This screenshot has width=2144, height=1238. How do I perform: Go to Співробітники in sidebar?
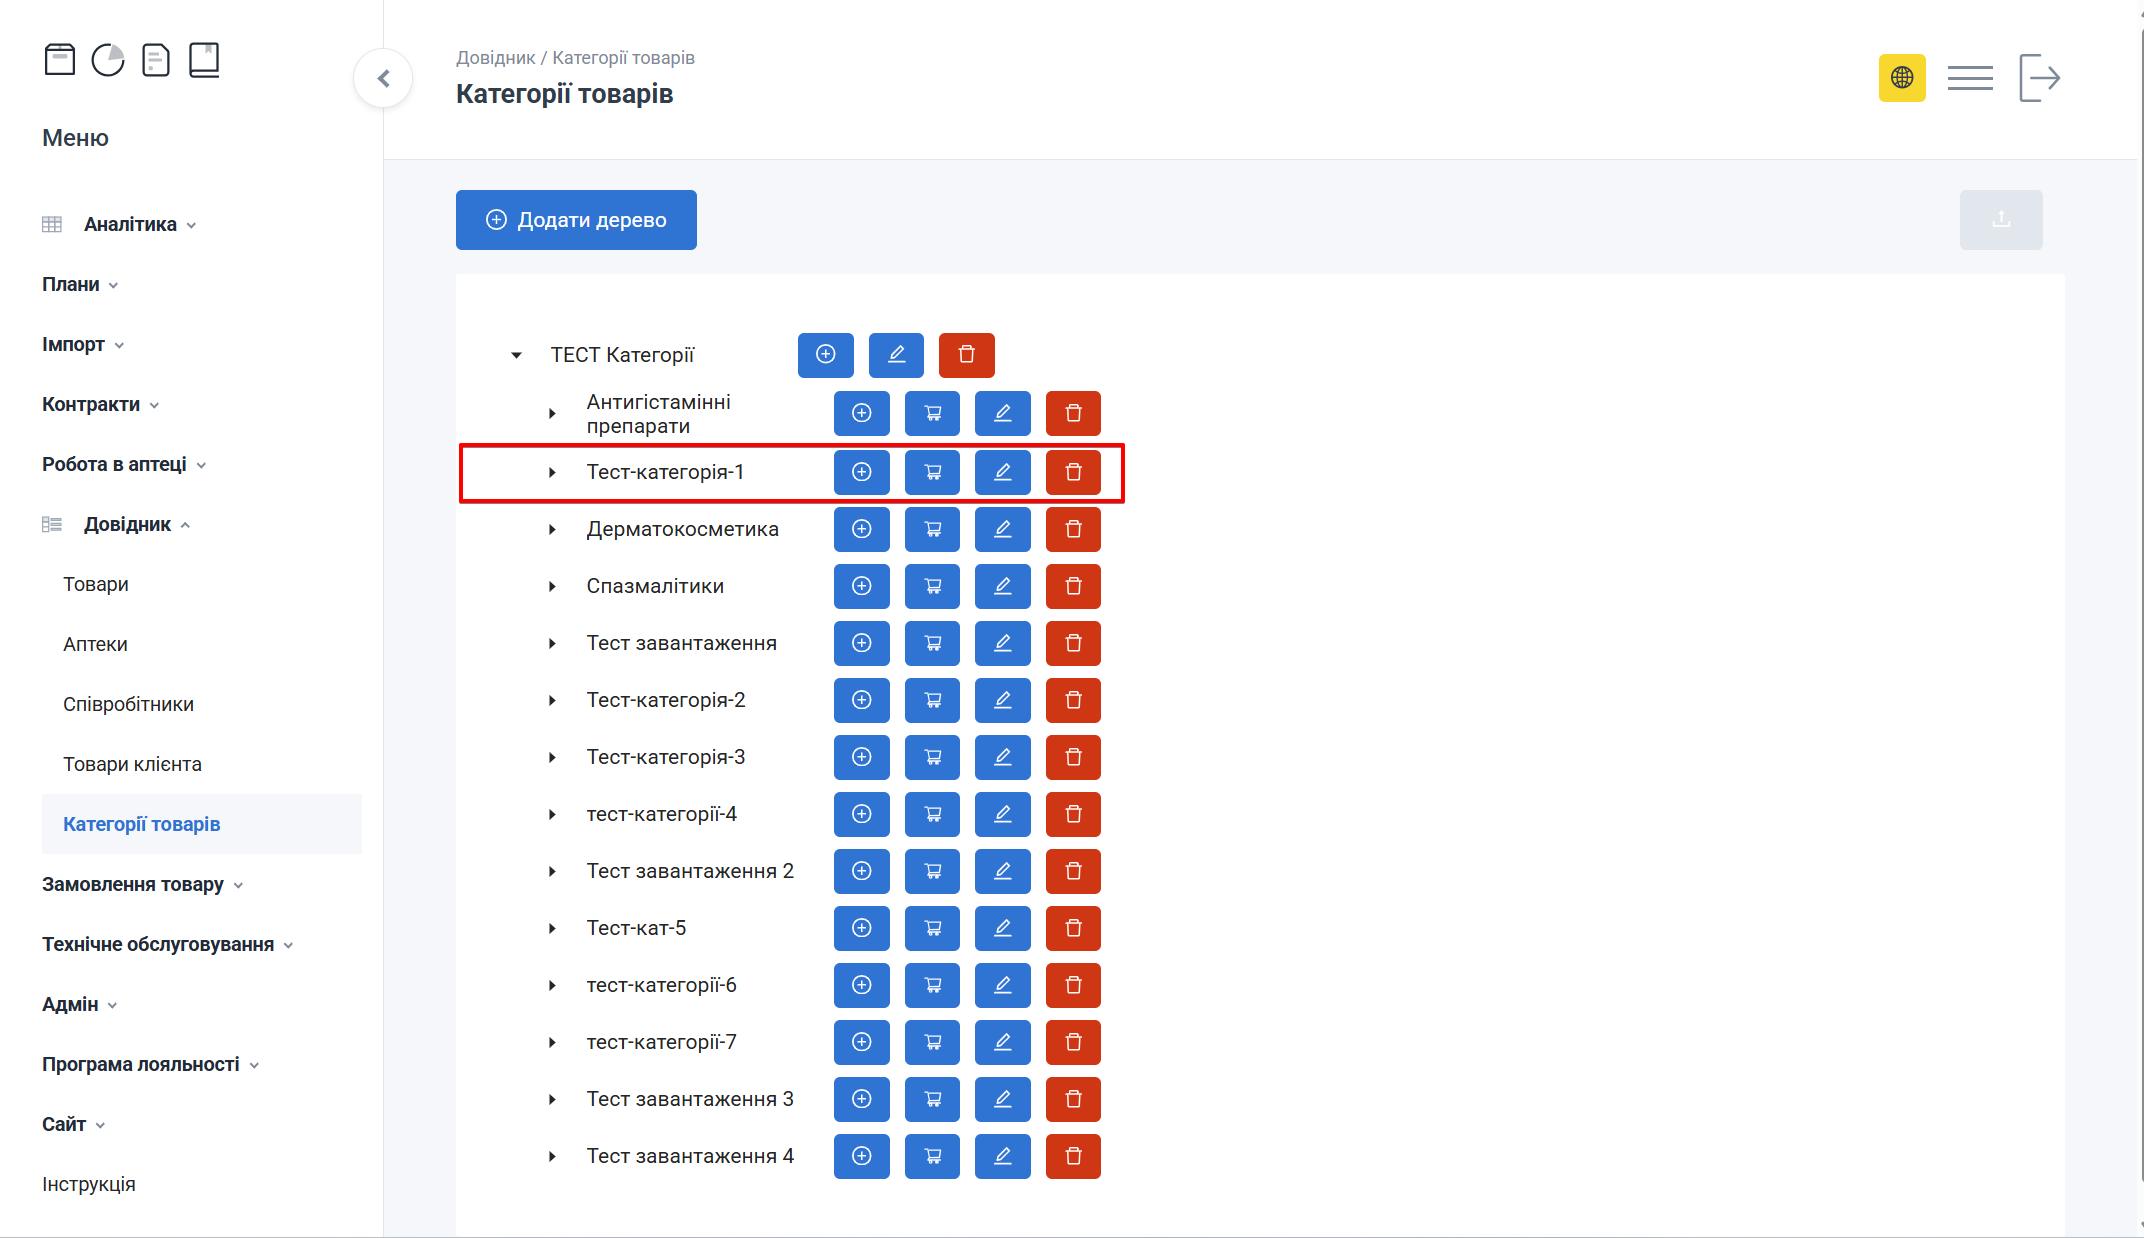point(128,704)
